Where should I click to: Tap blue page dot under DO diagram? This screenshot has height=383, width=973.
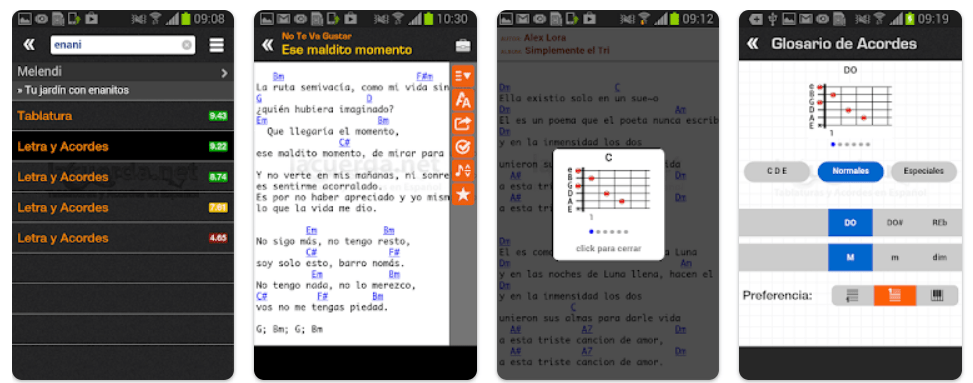pos(833,144)
